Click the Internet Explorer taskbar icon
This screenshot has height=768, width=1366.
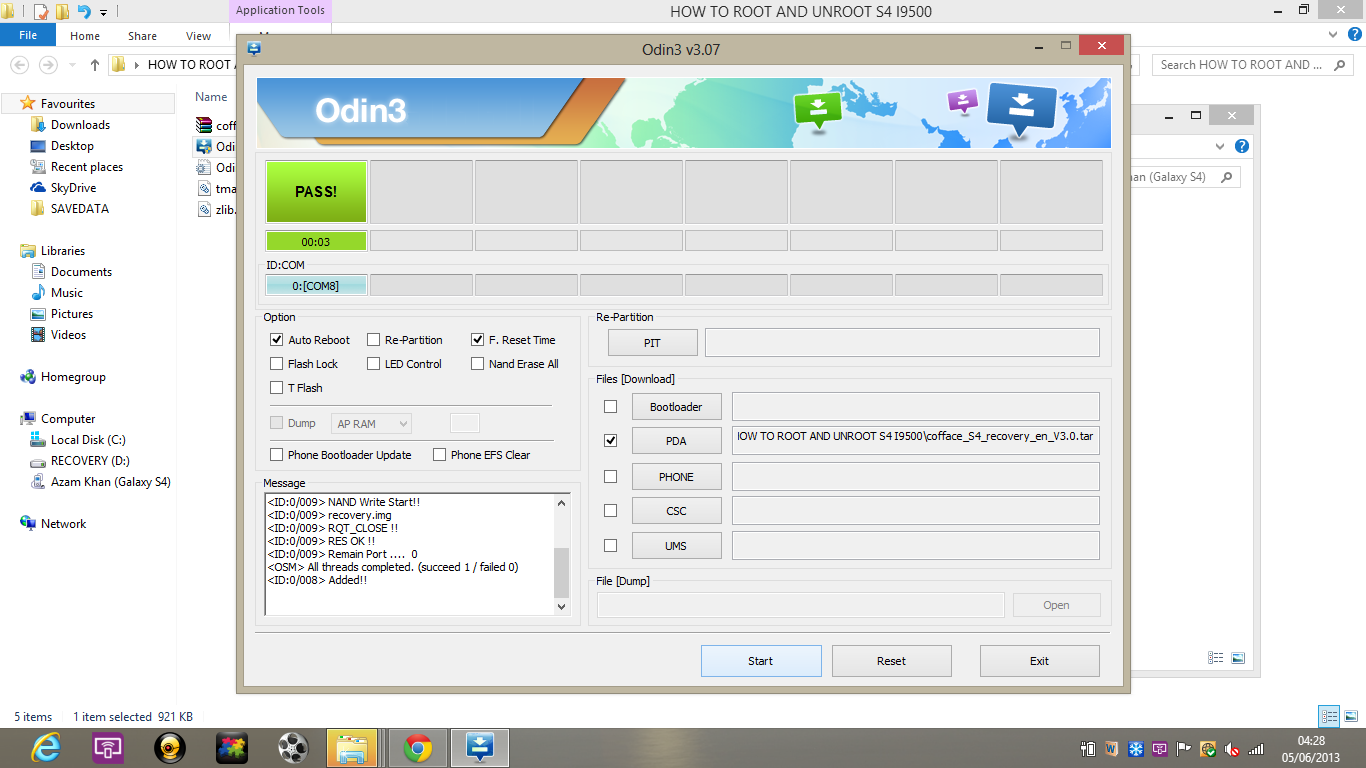(46, 747)
